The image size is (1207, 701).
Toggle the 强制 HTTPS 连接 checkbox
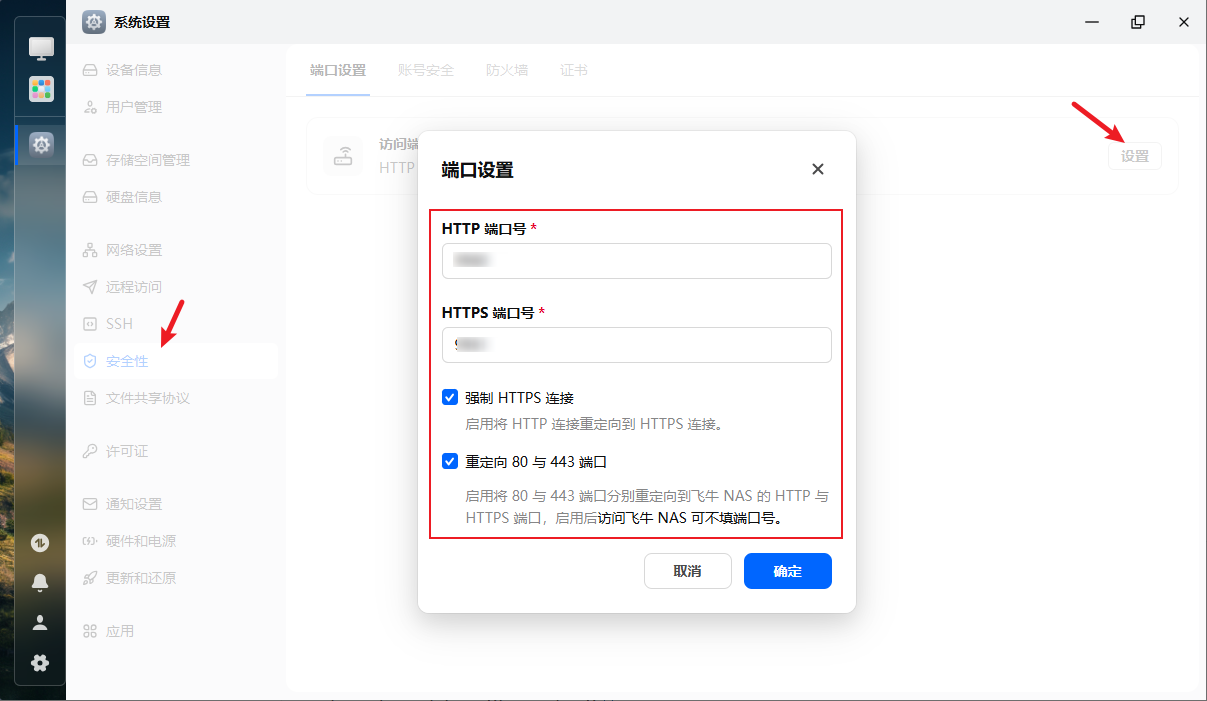coord(450,397)
